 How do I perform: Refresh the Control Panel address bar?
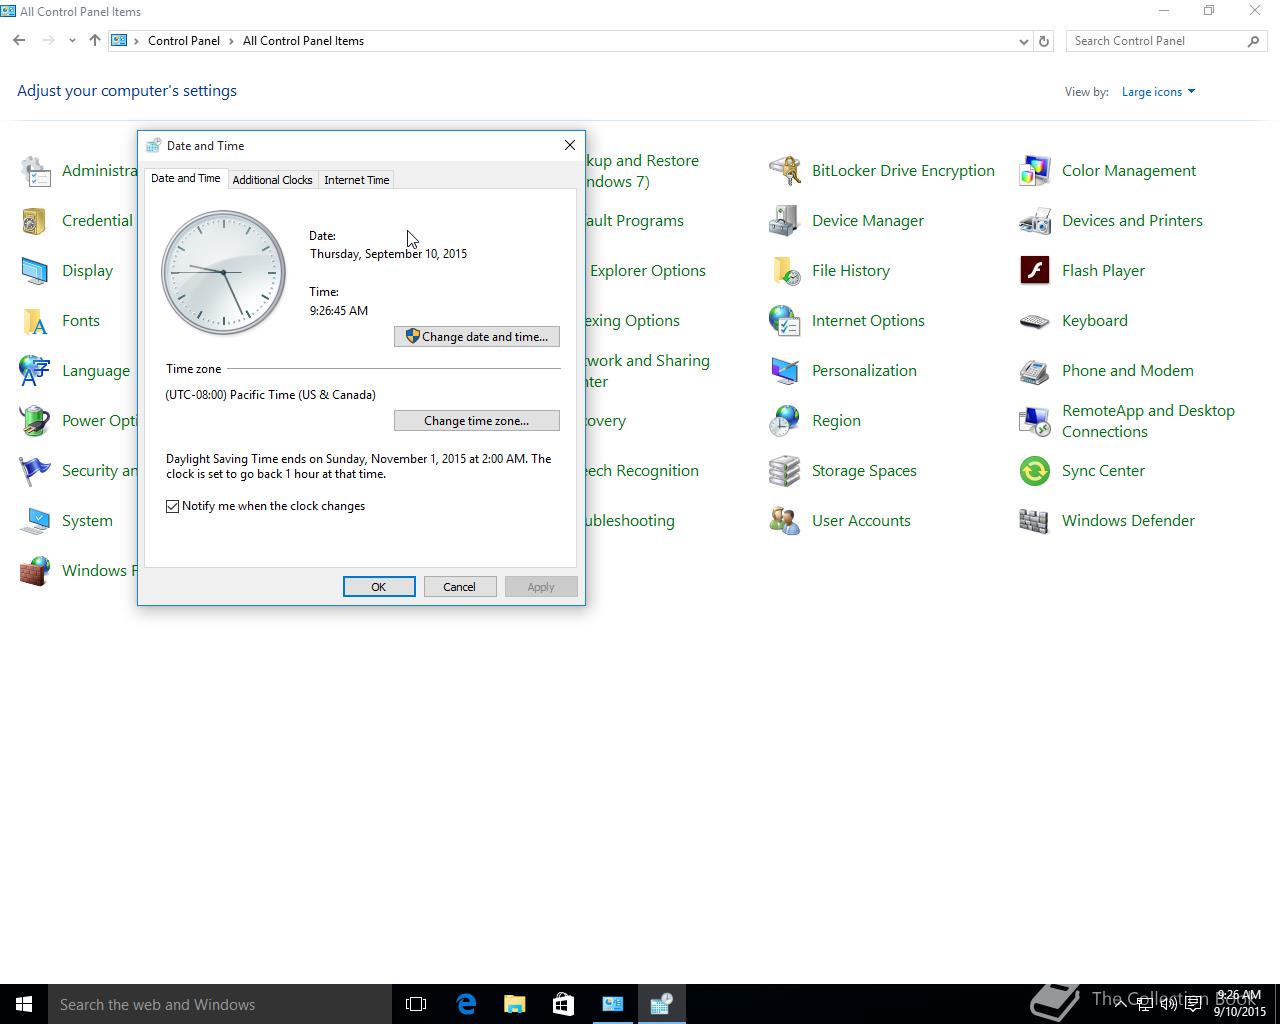[x=1044, y=41]
